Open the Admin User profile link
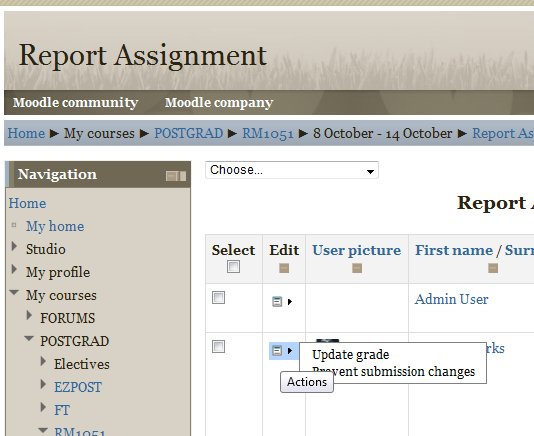This screenshot has height=436, width=534. [451, 299]
